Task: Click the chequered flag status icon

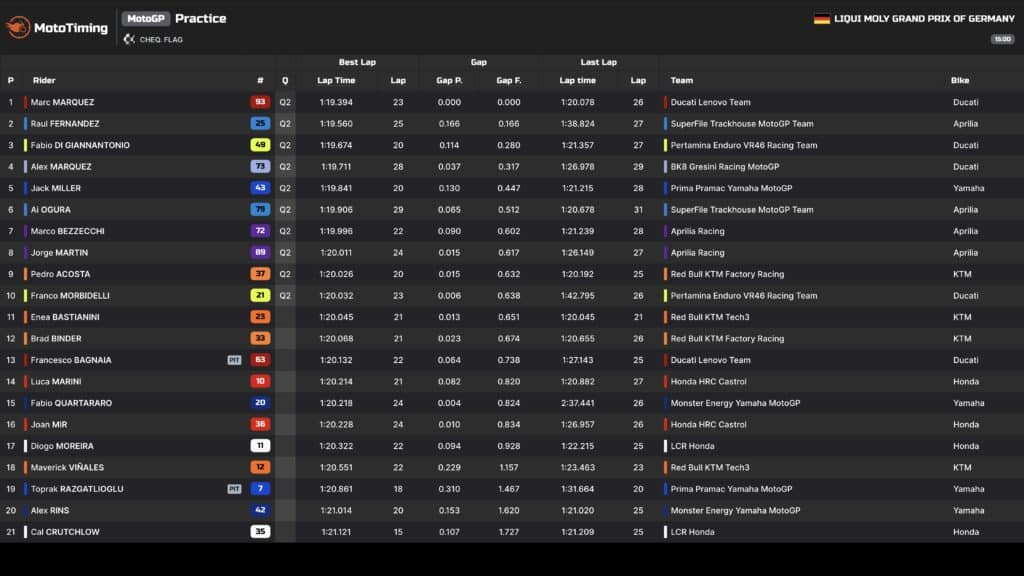Action: (x=129, y=39)
